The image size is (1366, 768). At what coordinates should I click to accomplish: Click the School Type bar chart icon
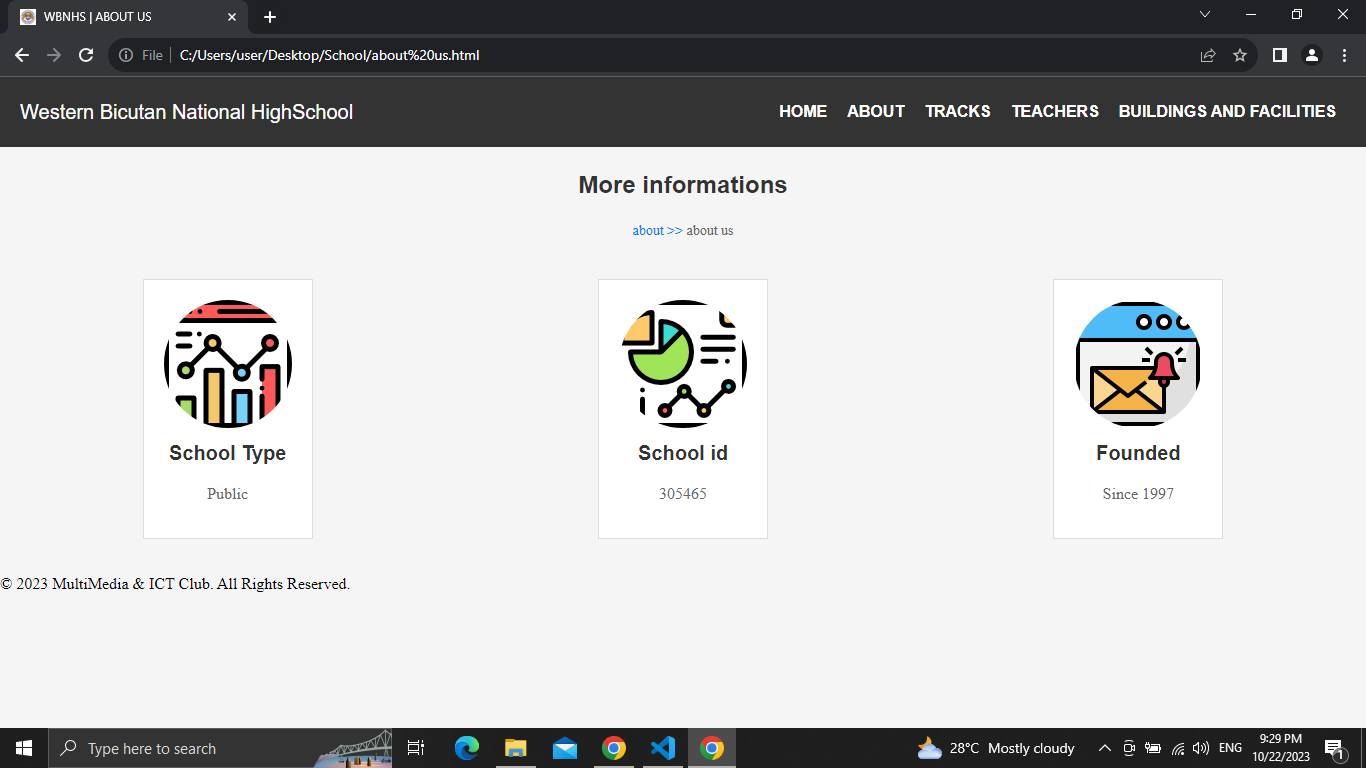click(x=227, y=364)
